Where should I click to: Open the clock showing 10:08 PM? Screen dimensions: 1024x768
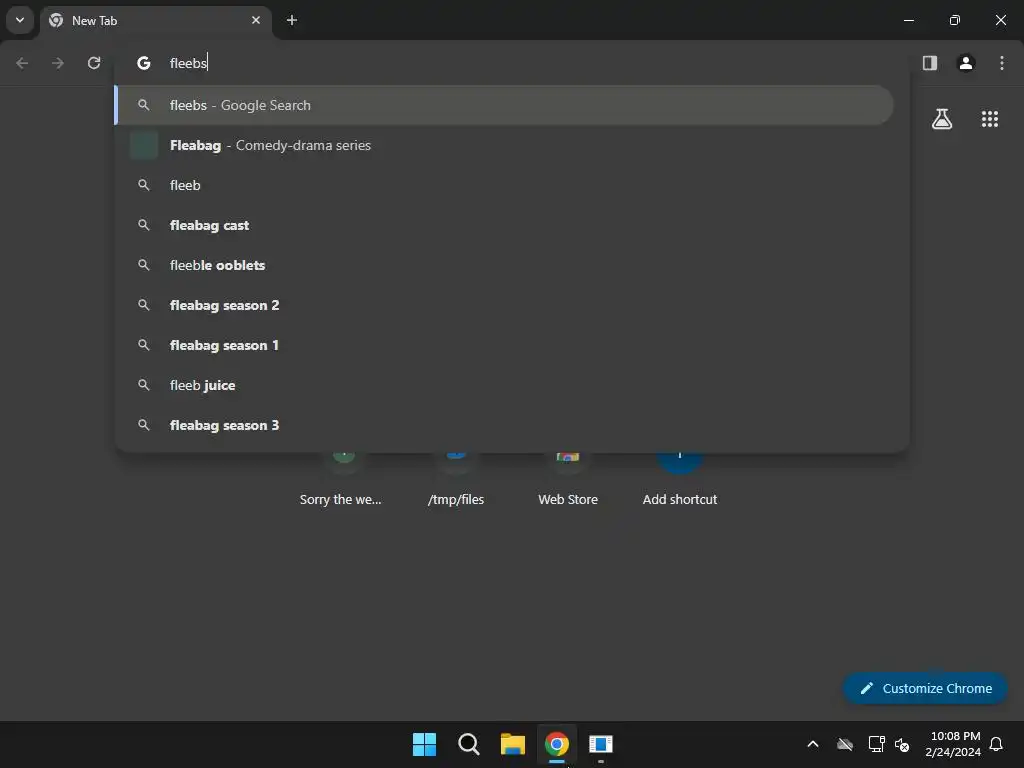coord(953,744)
